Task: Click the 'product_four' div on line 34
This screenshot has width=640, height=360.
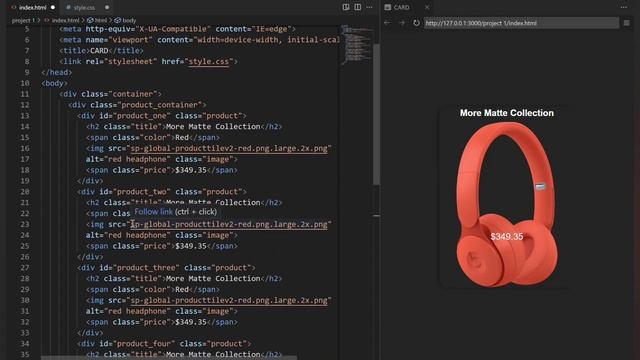Action: (164, 344)
